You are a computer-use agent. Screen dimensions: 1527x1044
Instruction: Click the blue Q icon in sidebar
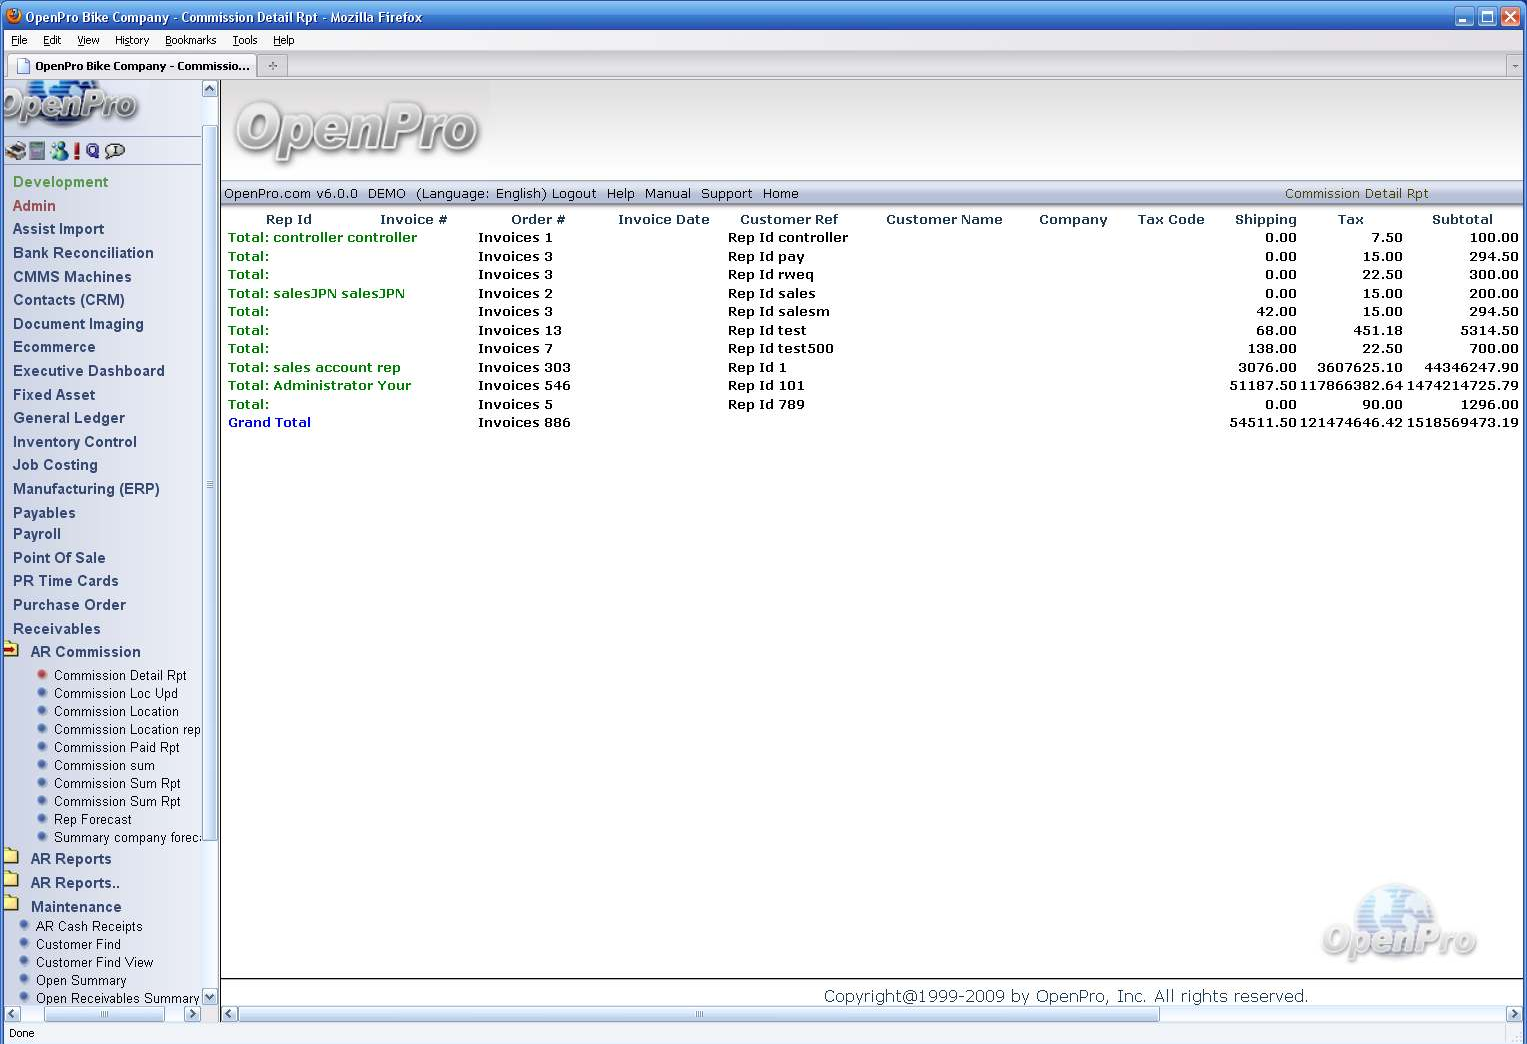click(93, 151)
